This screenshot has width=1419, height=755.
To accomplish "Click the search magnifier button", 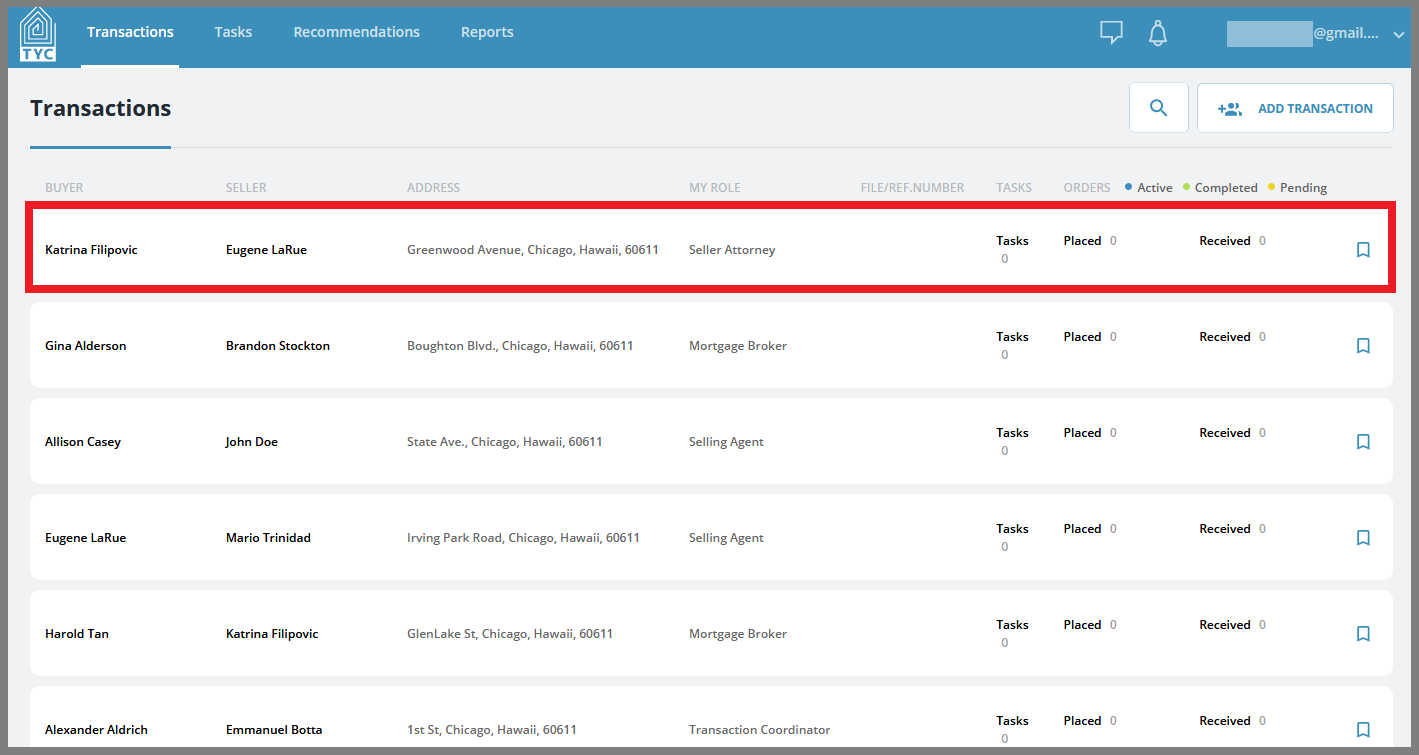I will [x=1159, y=108].
